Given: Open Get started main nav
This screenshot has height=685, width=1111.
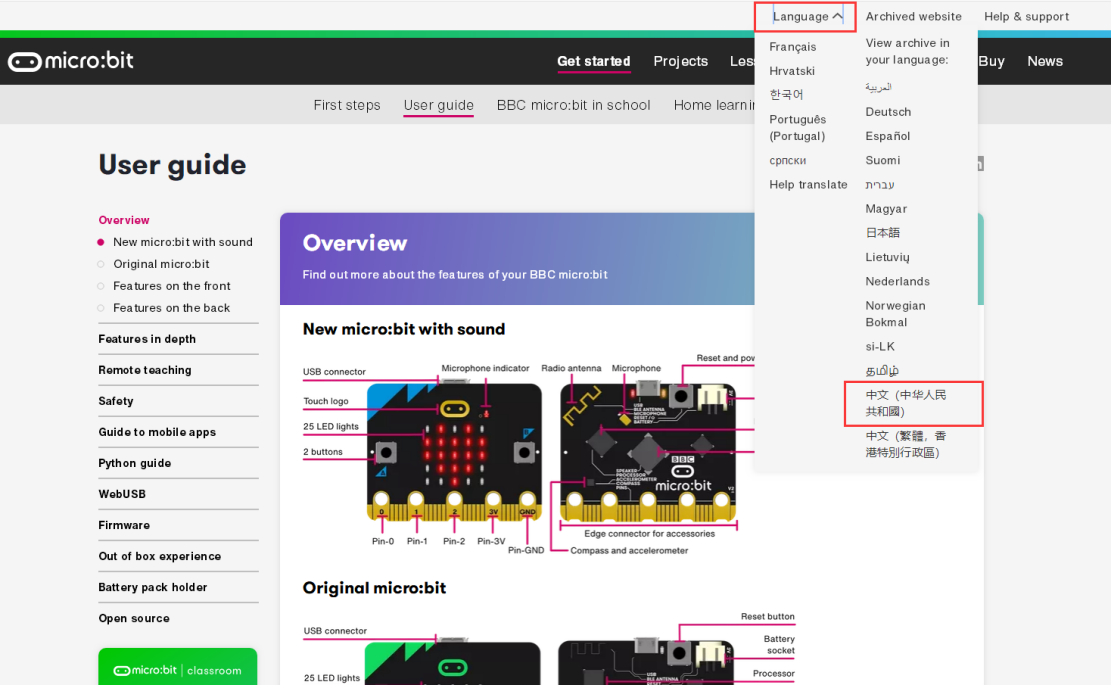Looking at the screenshot, I should click(x=594, y=61).
